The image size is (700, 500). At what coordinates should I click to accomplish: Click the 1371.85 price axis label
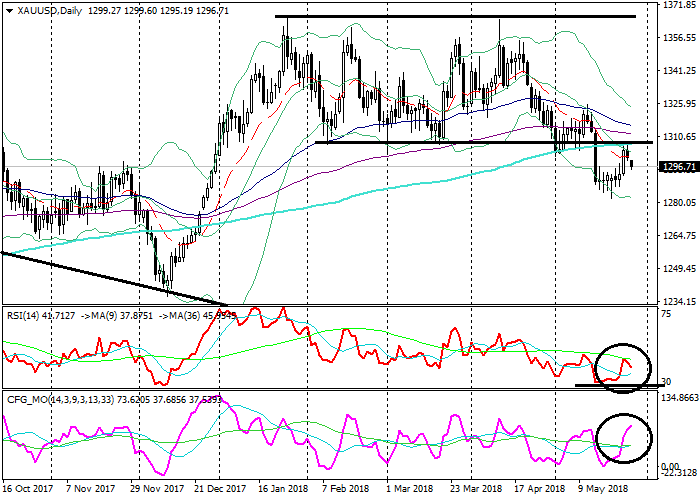pos(678,5)
